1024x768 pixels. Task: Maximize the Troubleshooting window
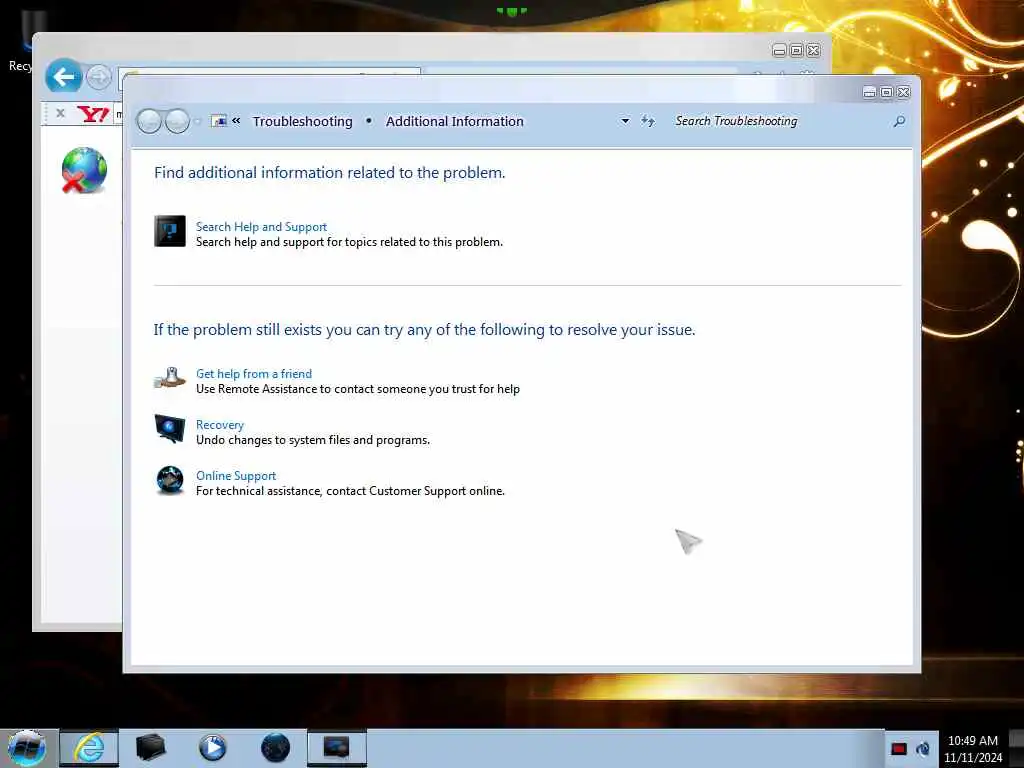pos(886,92)
